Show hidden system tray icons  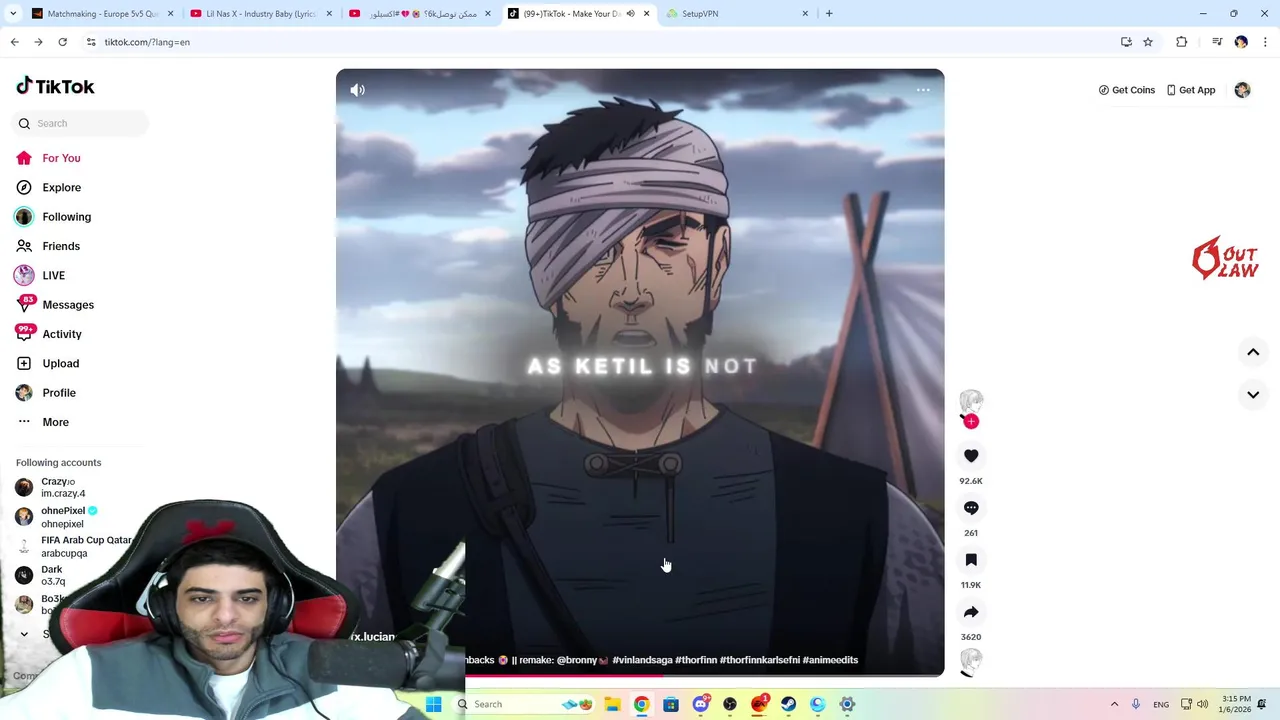[x=1114, y=704]
